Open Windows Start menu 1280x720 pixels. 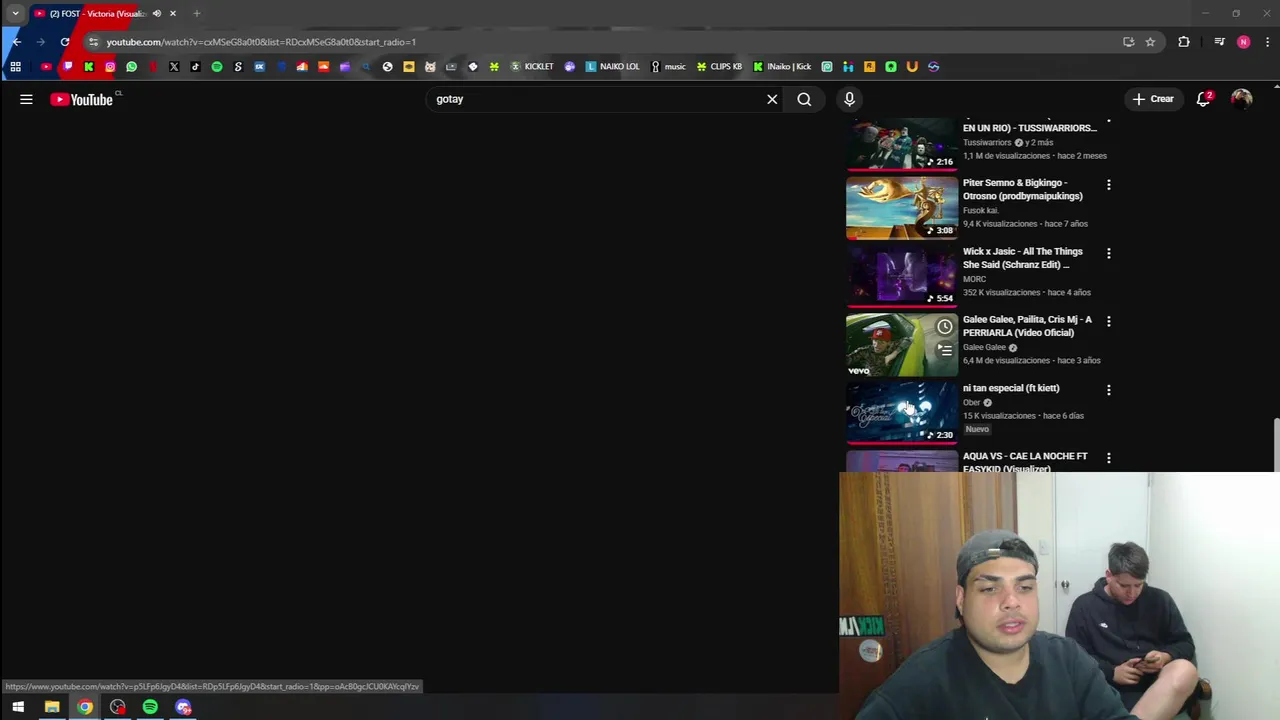tap(18, 707)
